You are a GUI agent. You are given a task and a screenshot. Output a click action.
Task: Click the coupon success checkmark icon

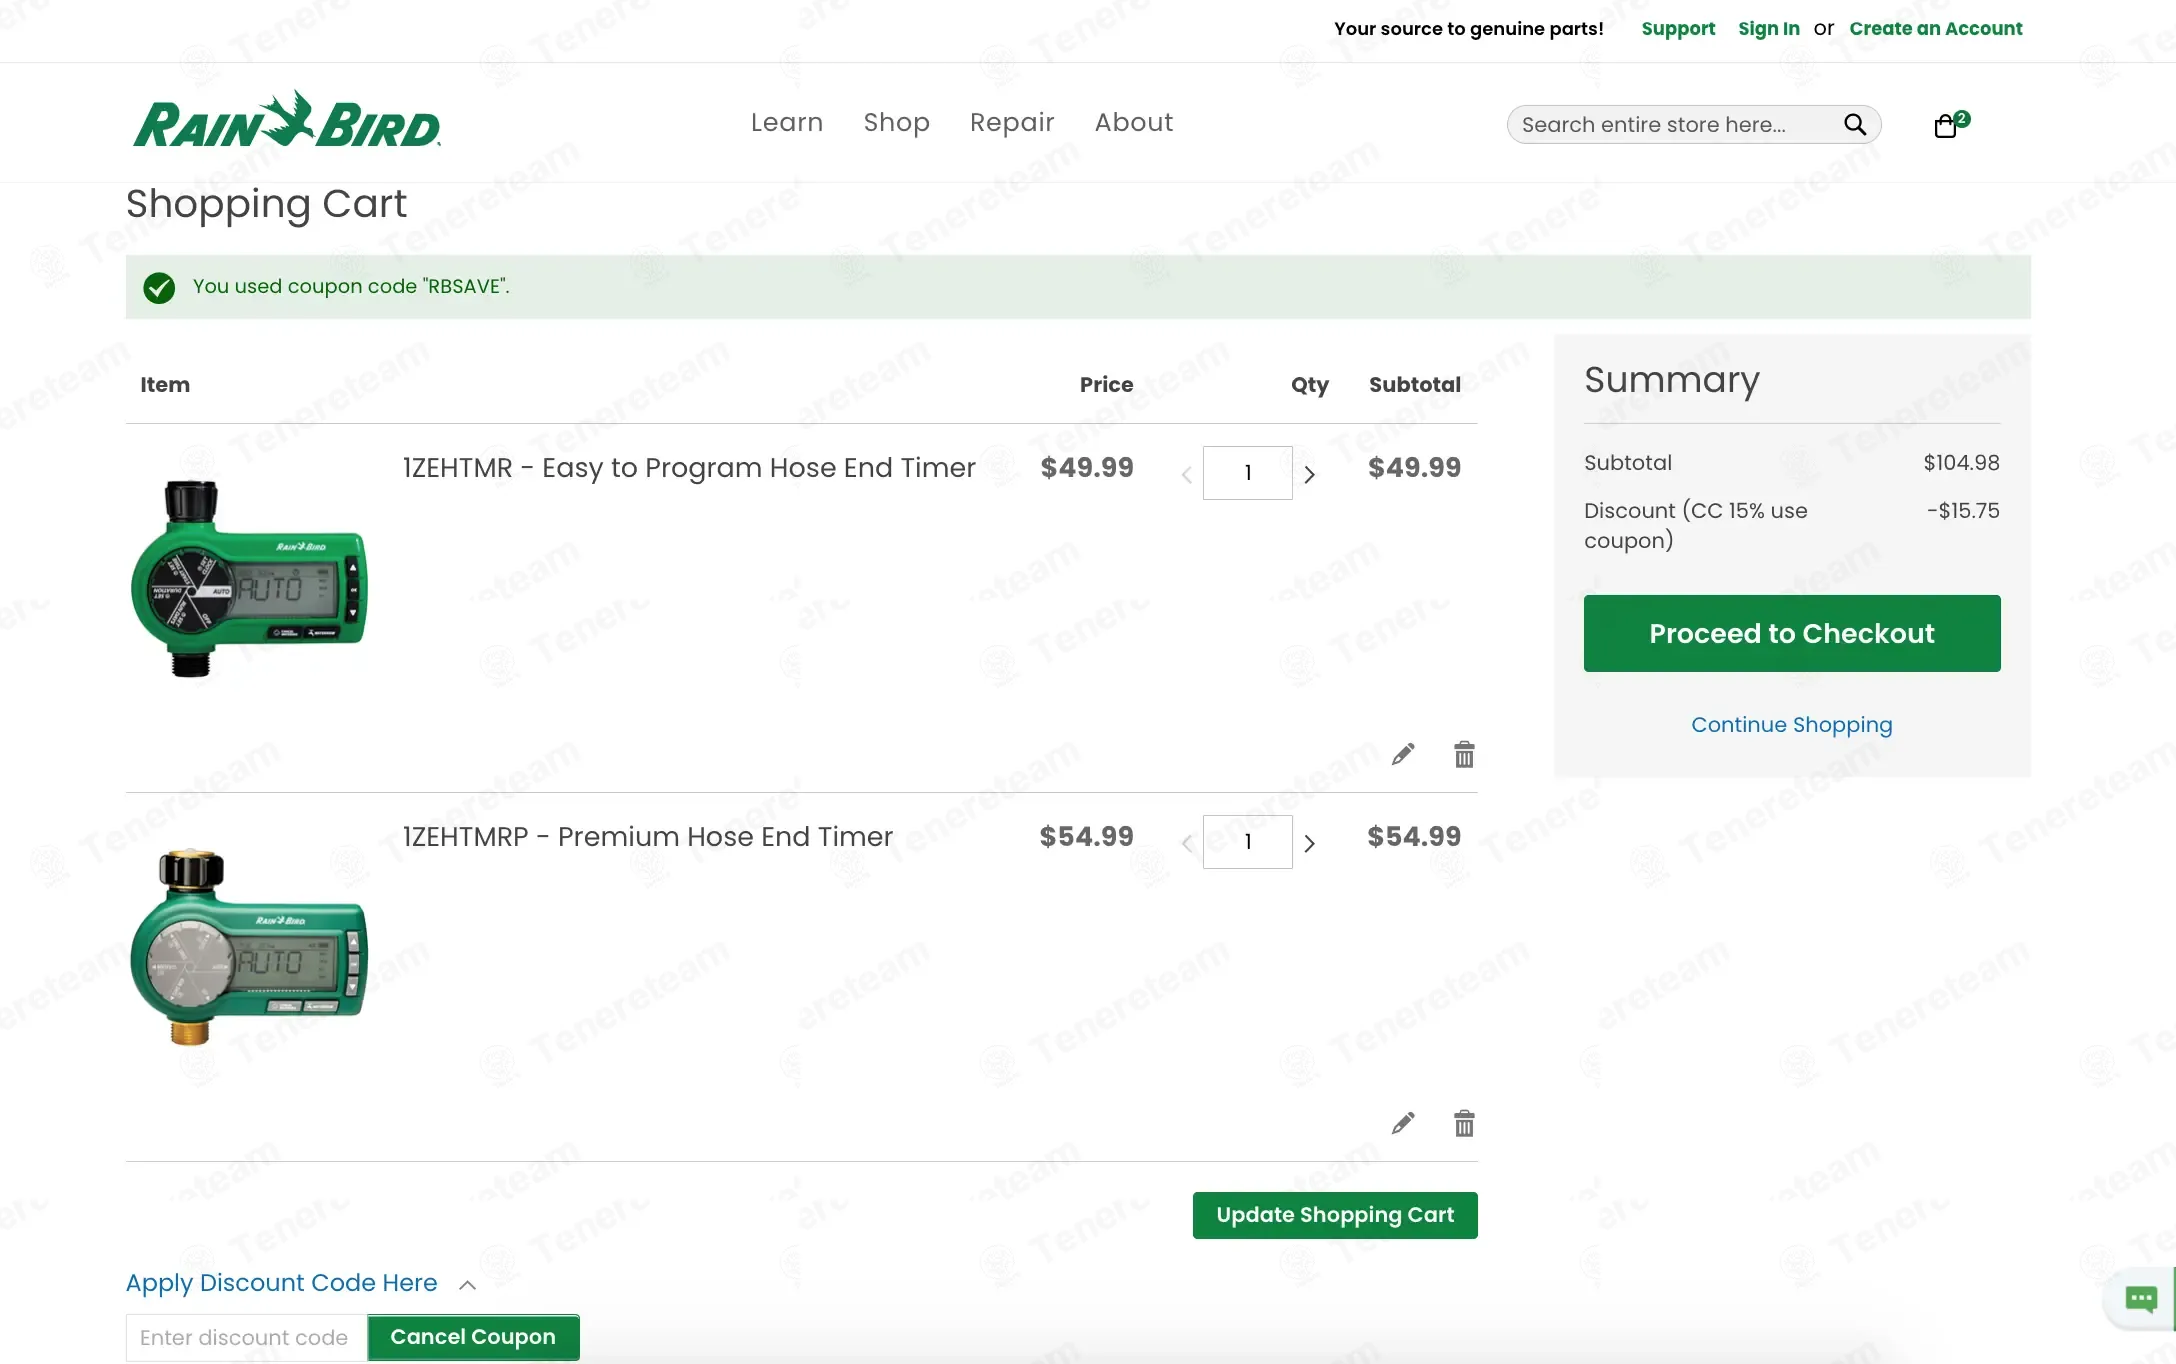pyautogui.click(x=159, y=288)
